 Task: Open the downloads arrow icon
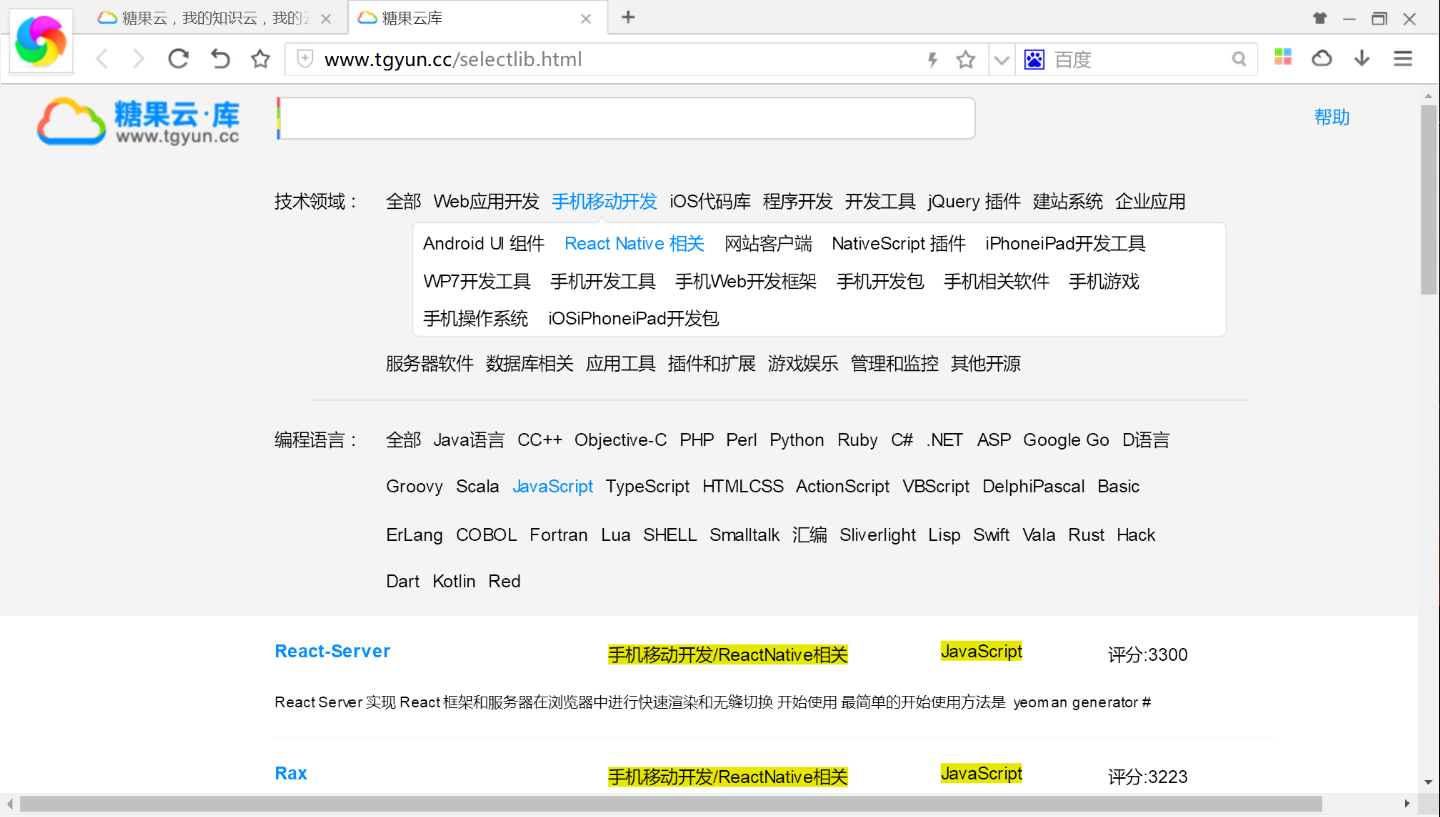click(x=1362, y=58)
